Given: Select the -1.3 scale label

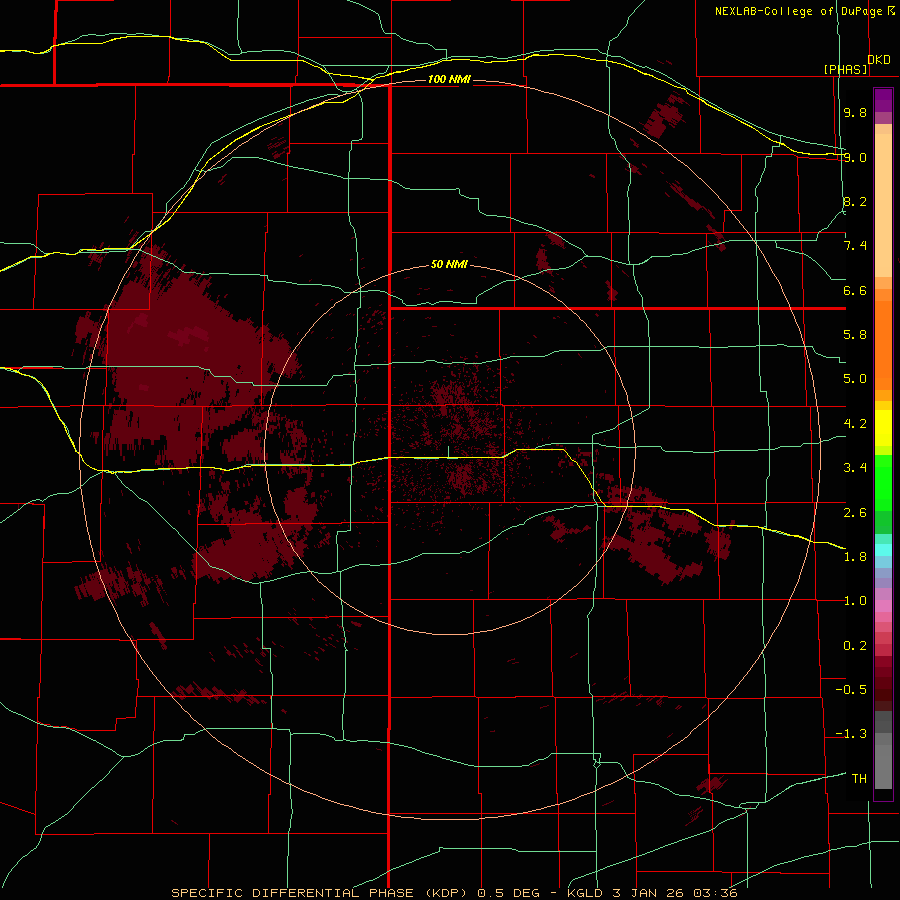Looking at the screenshot, I should [851, 734].
